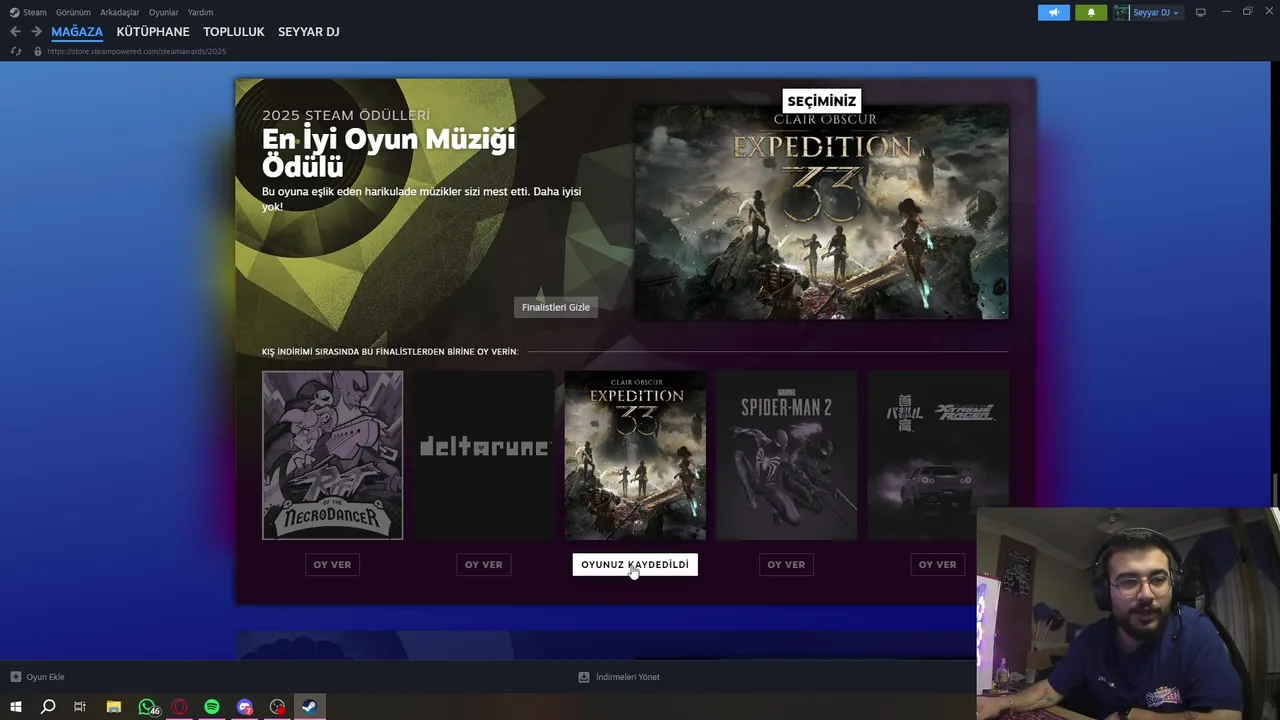Open the Rift of the NecroDancer thumbnail
Screen dimensions: 1280x720
tap(333, 455)
